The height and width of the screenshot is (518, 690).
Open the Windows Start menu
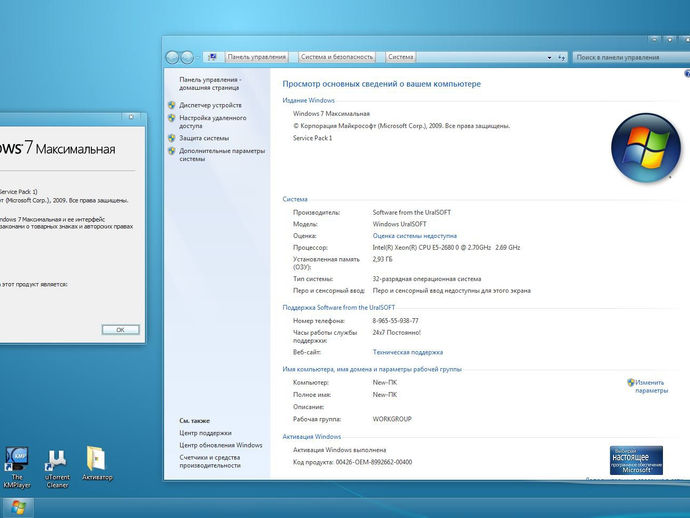(18, 507)
